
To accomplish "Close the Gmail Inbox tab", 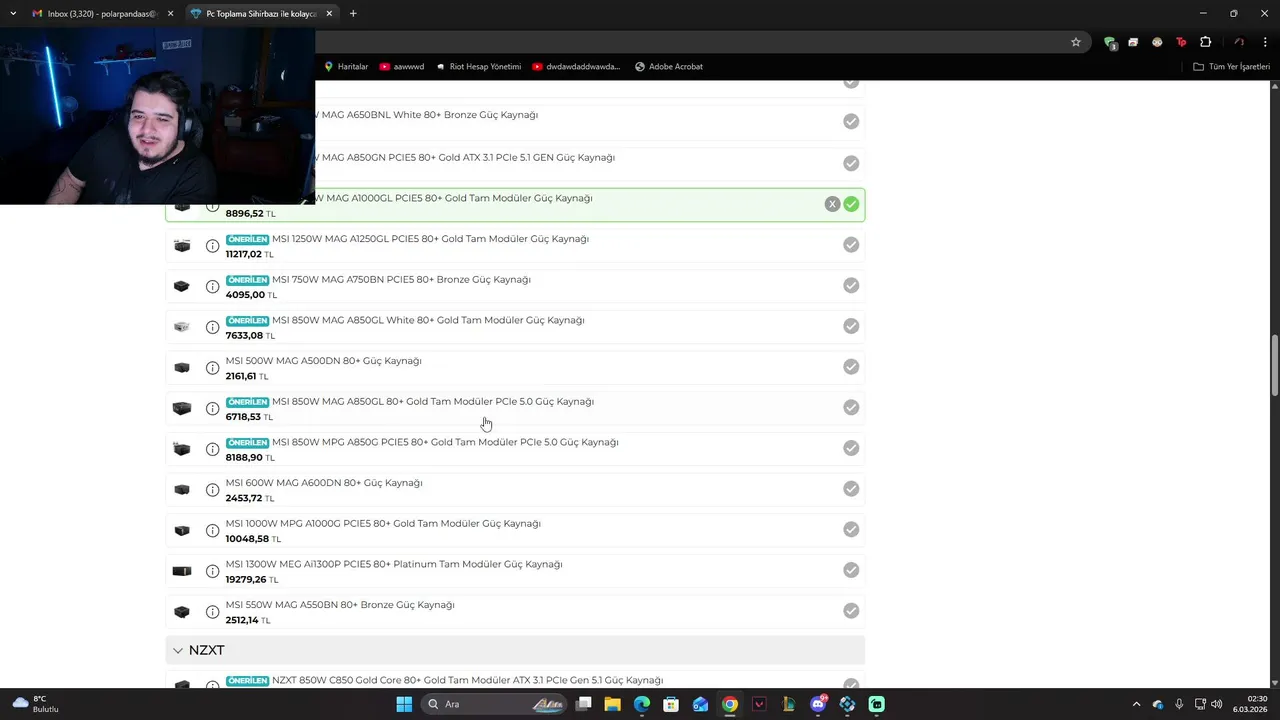I will click(170, 14).
